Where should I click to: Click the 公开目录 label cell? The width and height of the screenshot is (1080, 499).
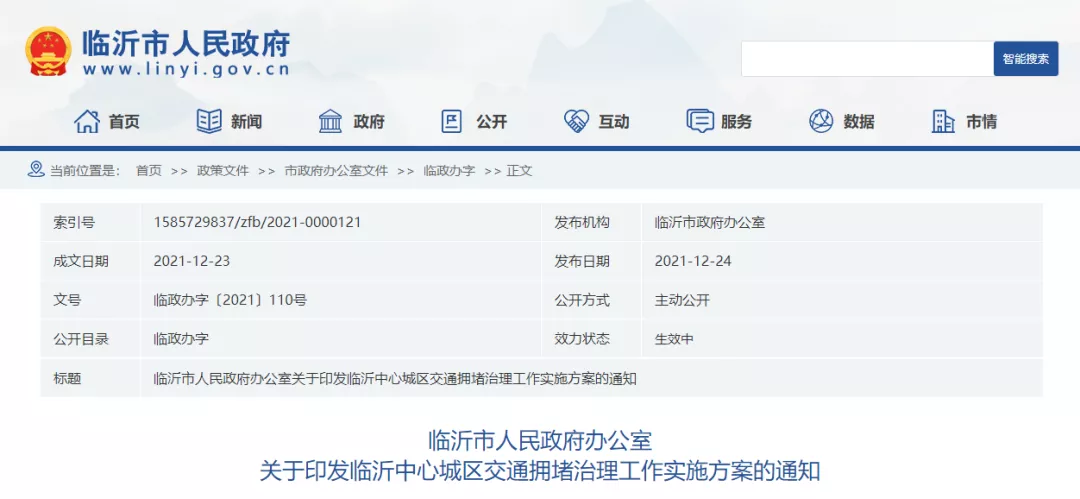point(90,339)
